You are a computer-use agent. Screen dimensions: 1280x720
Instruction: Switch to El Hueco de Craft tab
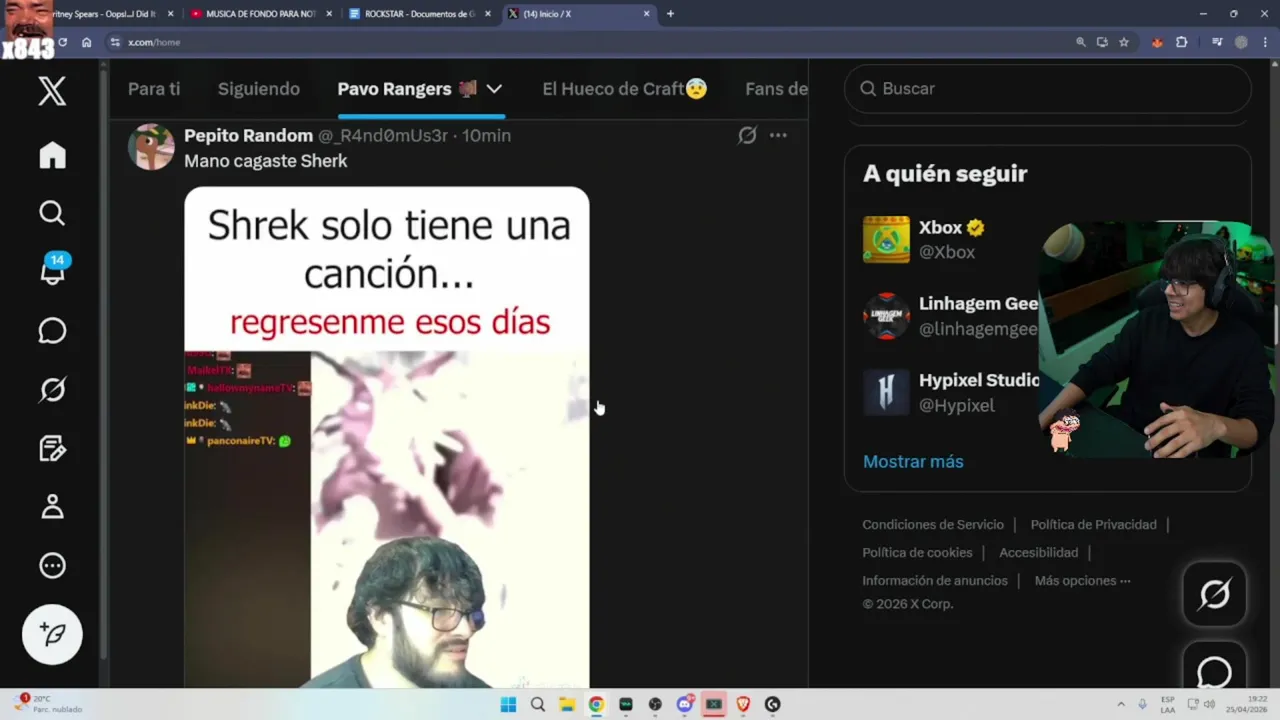point(625,89)
